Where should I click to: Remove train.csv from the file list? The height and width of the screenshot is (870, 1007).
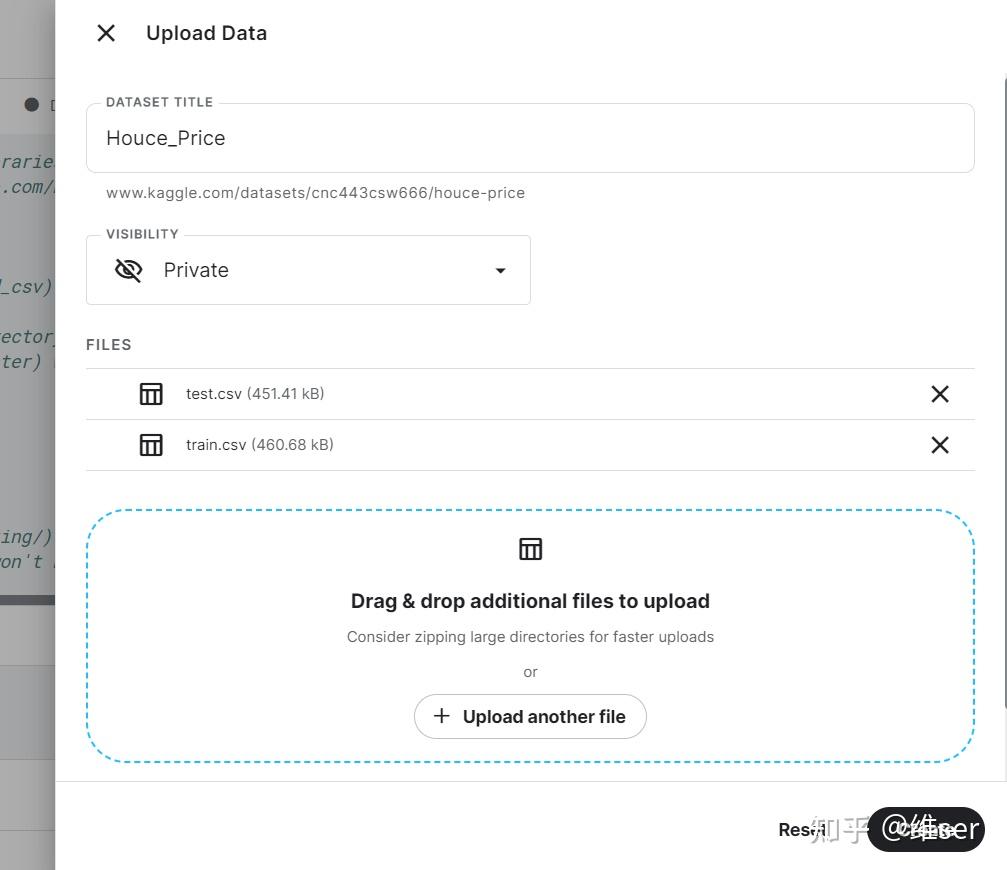(939, 445)
